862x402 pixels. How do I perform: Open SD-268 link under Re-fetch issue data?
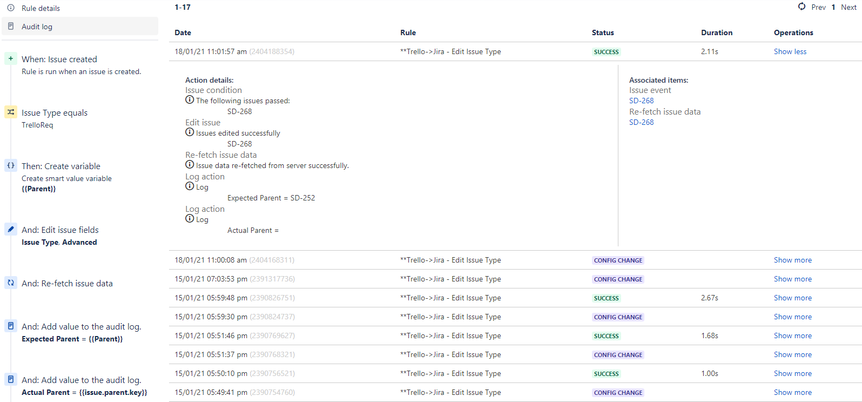(641, 122)
